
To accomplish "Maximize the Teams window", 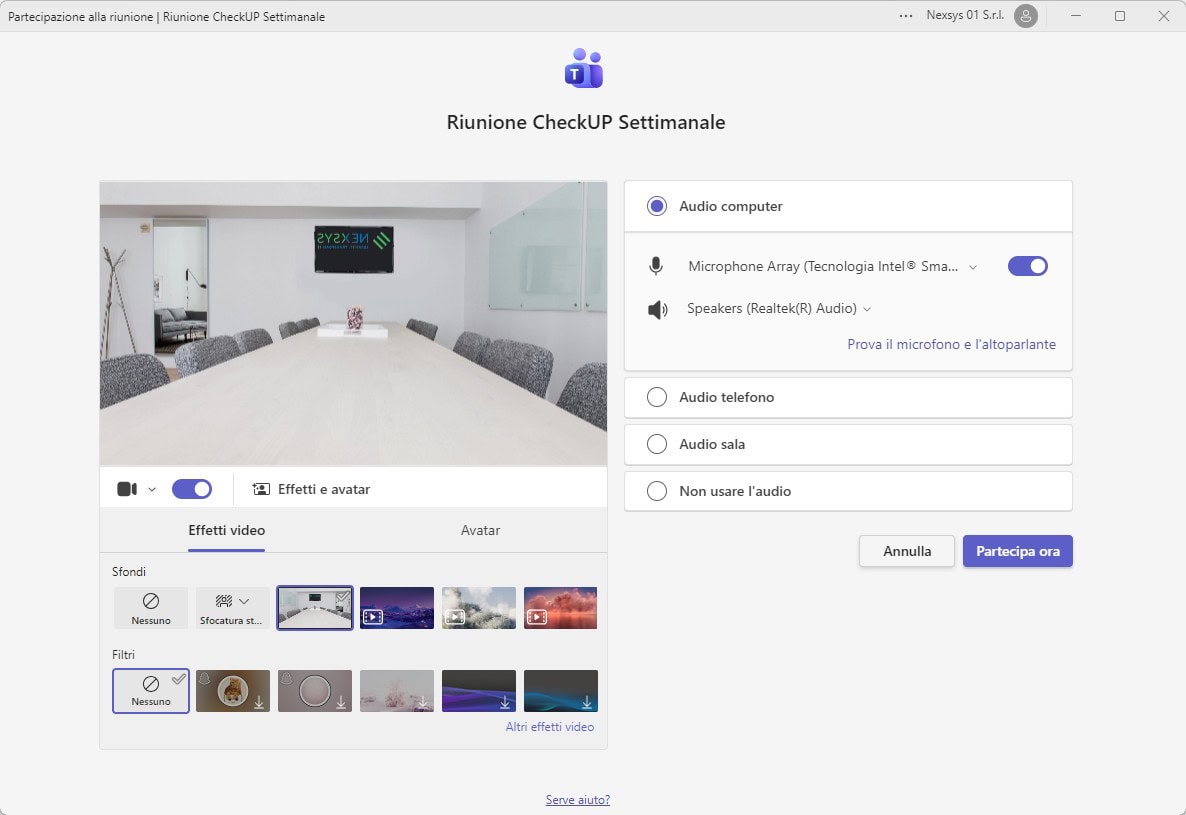I will (x=1119, y=16).
